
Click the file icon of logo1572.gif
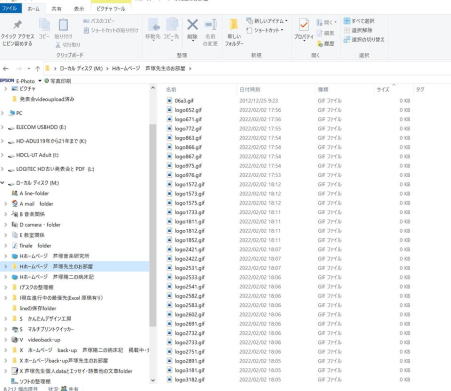170,184
